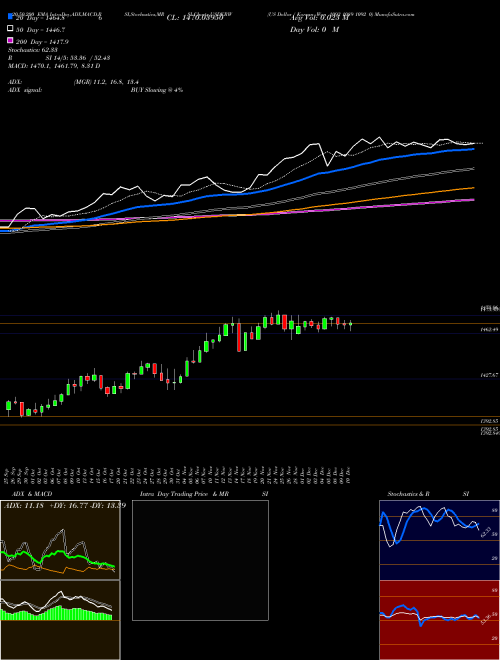Screen dimensions: 500x660
Task: Select the '200 Day = 1417.9' label
Action: pos(43,42)
